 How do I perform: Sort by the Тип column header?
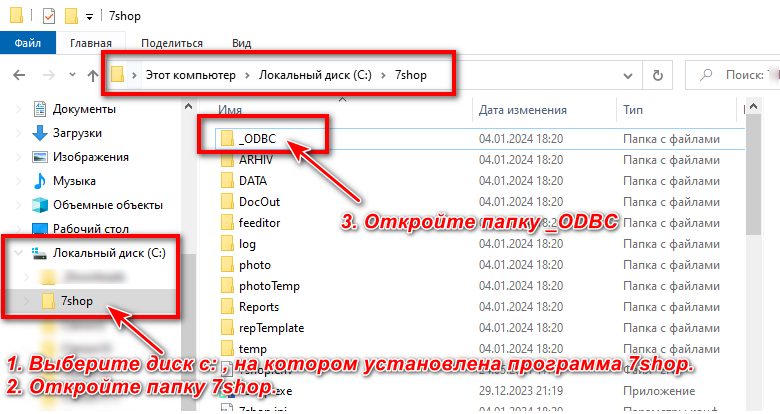[633, 109]
